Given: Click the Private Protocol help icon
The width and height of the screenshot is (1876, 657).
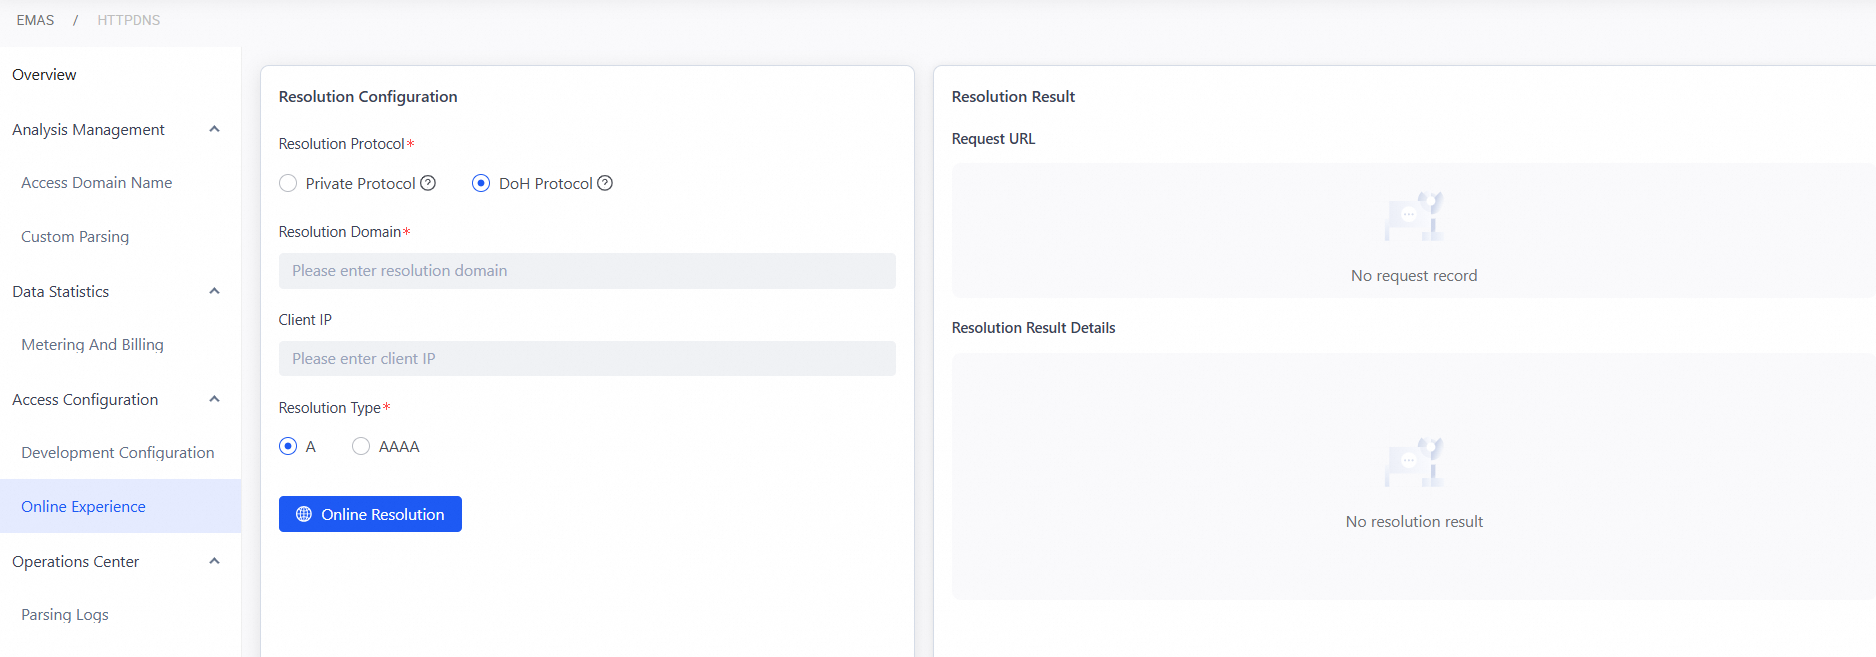Looking at the screenshot, I should [x=428, y=183].
